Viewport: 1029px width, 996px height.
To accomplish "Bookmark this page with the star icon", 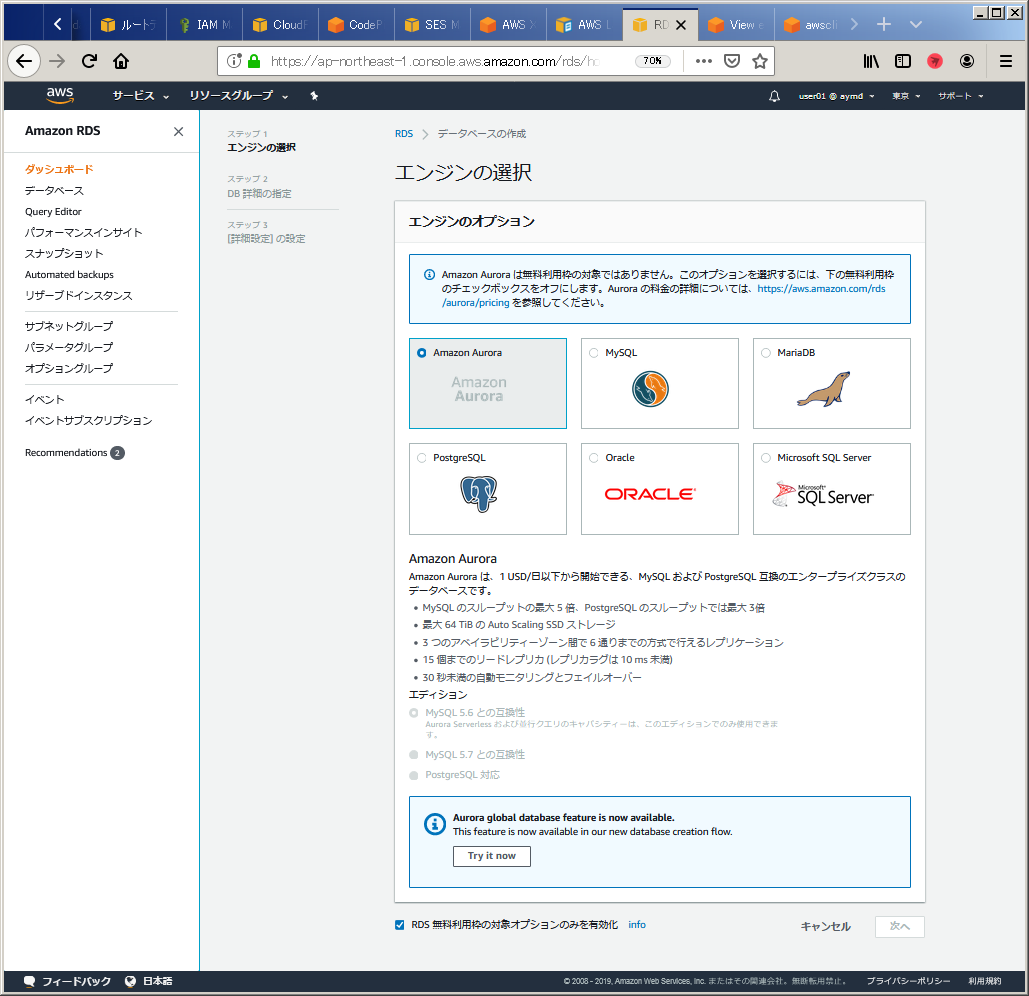I will point(760,61).
